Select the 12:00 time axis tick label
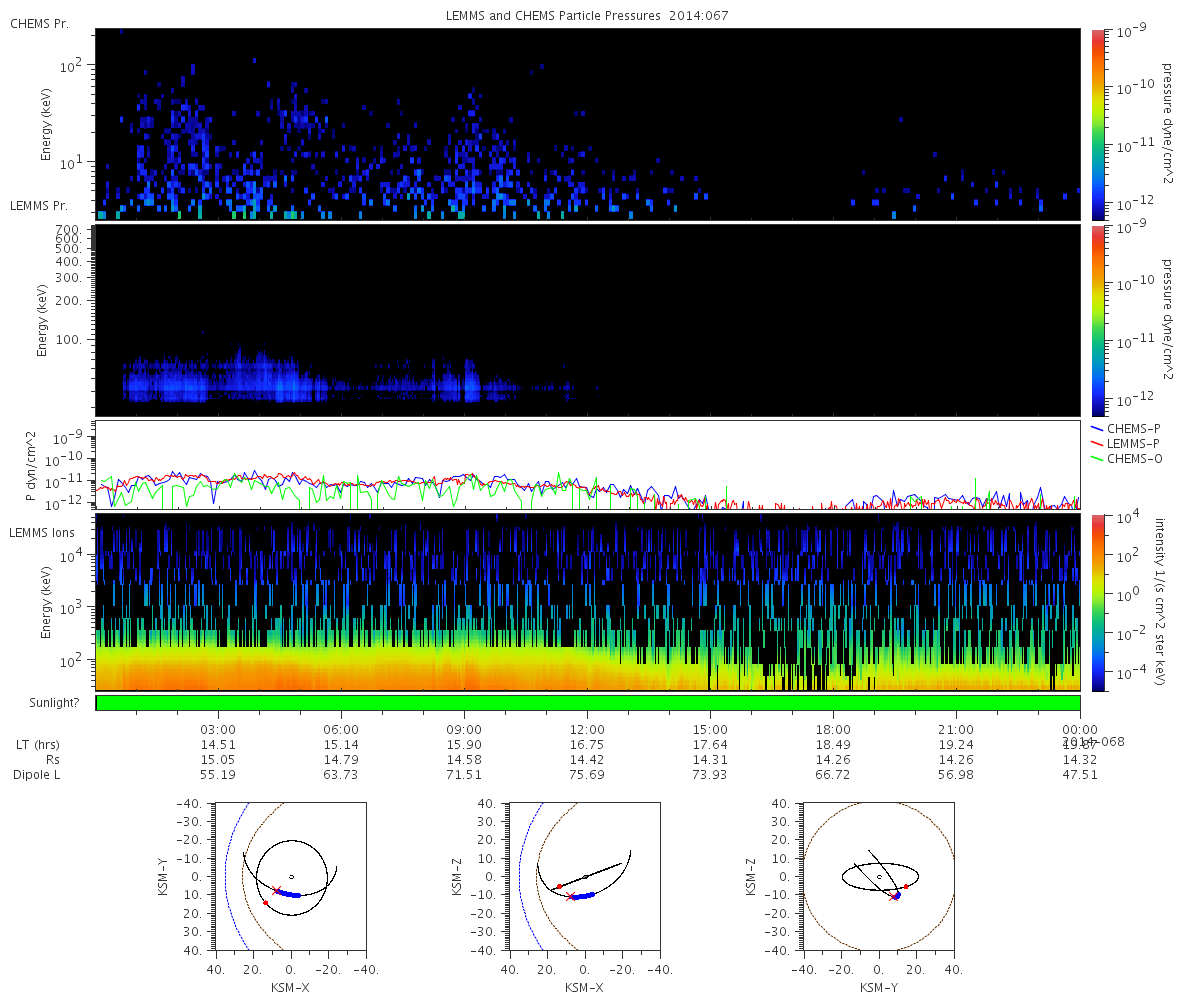 587,730
